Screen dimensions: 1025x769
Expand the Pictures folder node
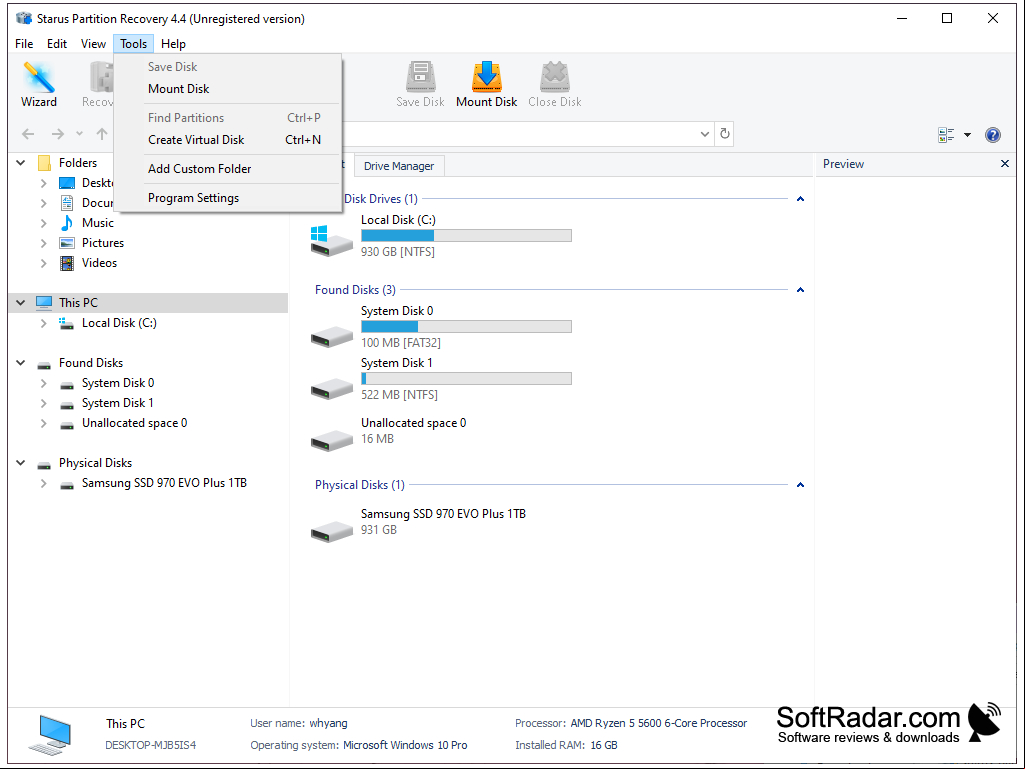tap(43, 243)
